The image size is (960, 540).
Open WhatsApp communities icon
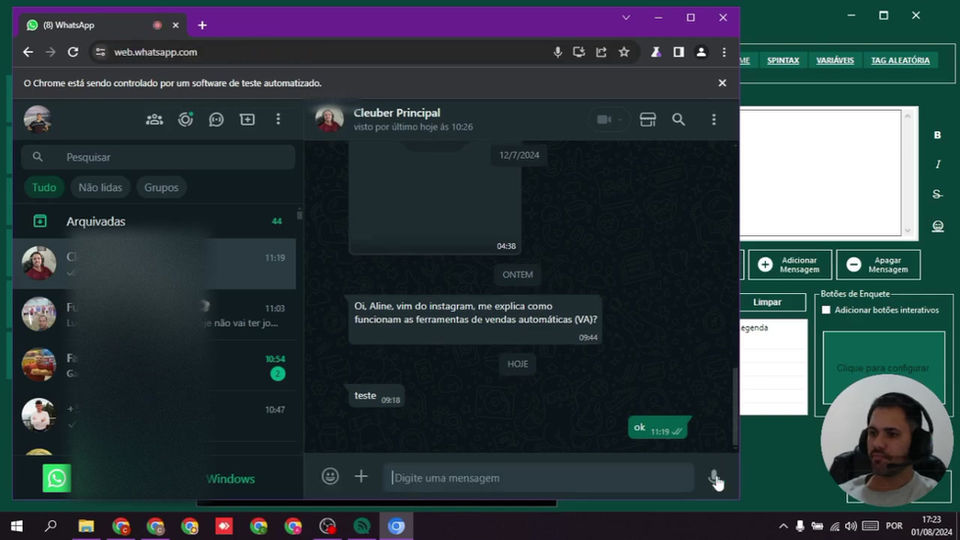click(154, 119)
